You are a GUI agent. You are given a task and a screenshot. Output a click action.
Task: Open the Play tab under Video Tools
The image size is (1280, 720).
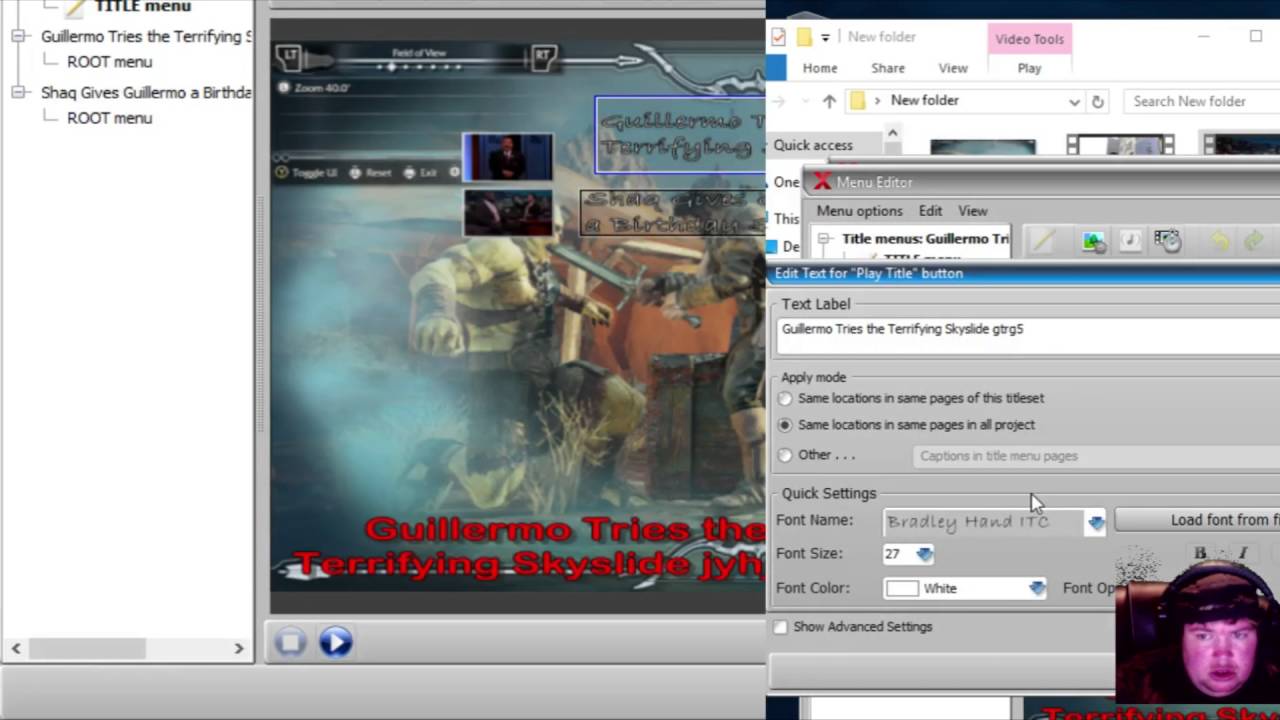pyautogui.click(x=1029, y=68)
